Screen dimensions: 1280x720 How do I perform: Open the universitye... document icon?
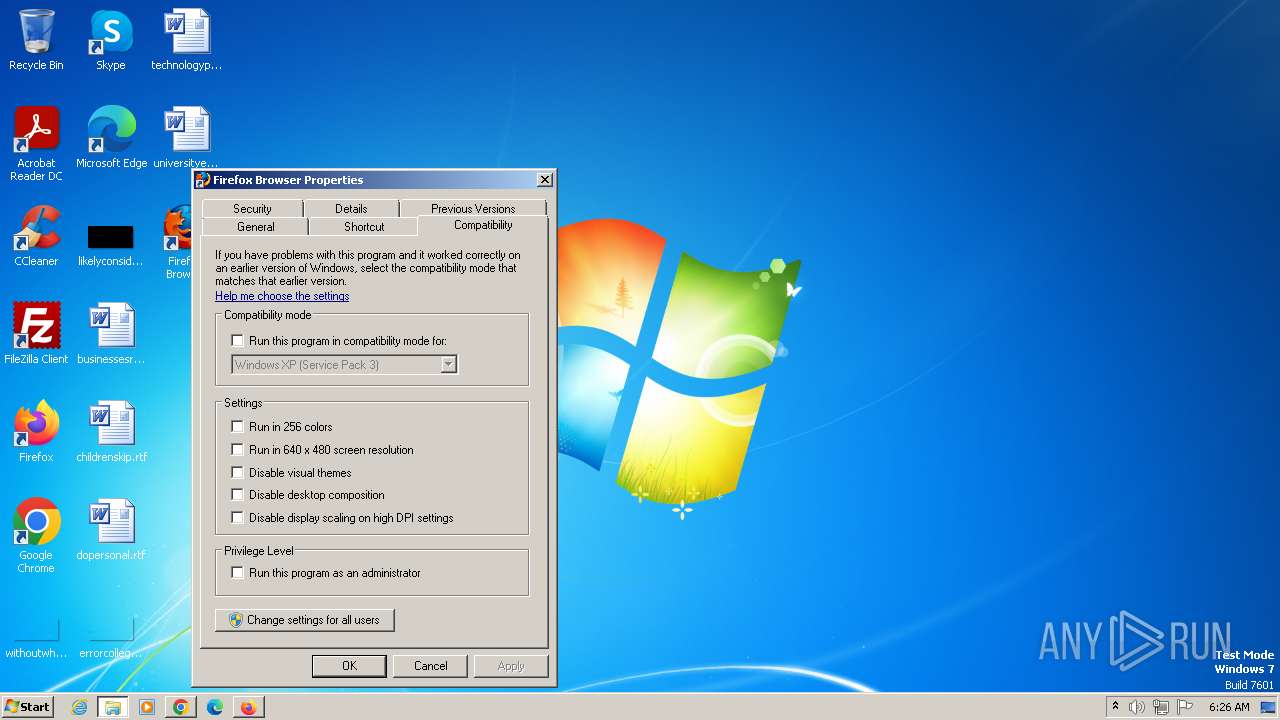[186, 137]
